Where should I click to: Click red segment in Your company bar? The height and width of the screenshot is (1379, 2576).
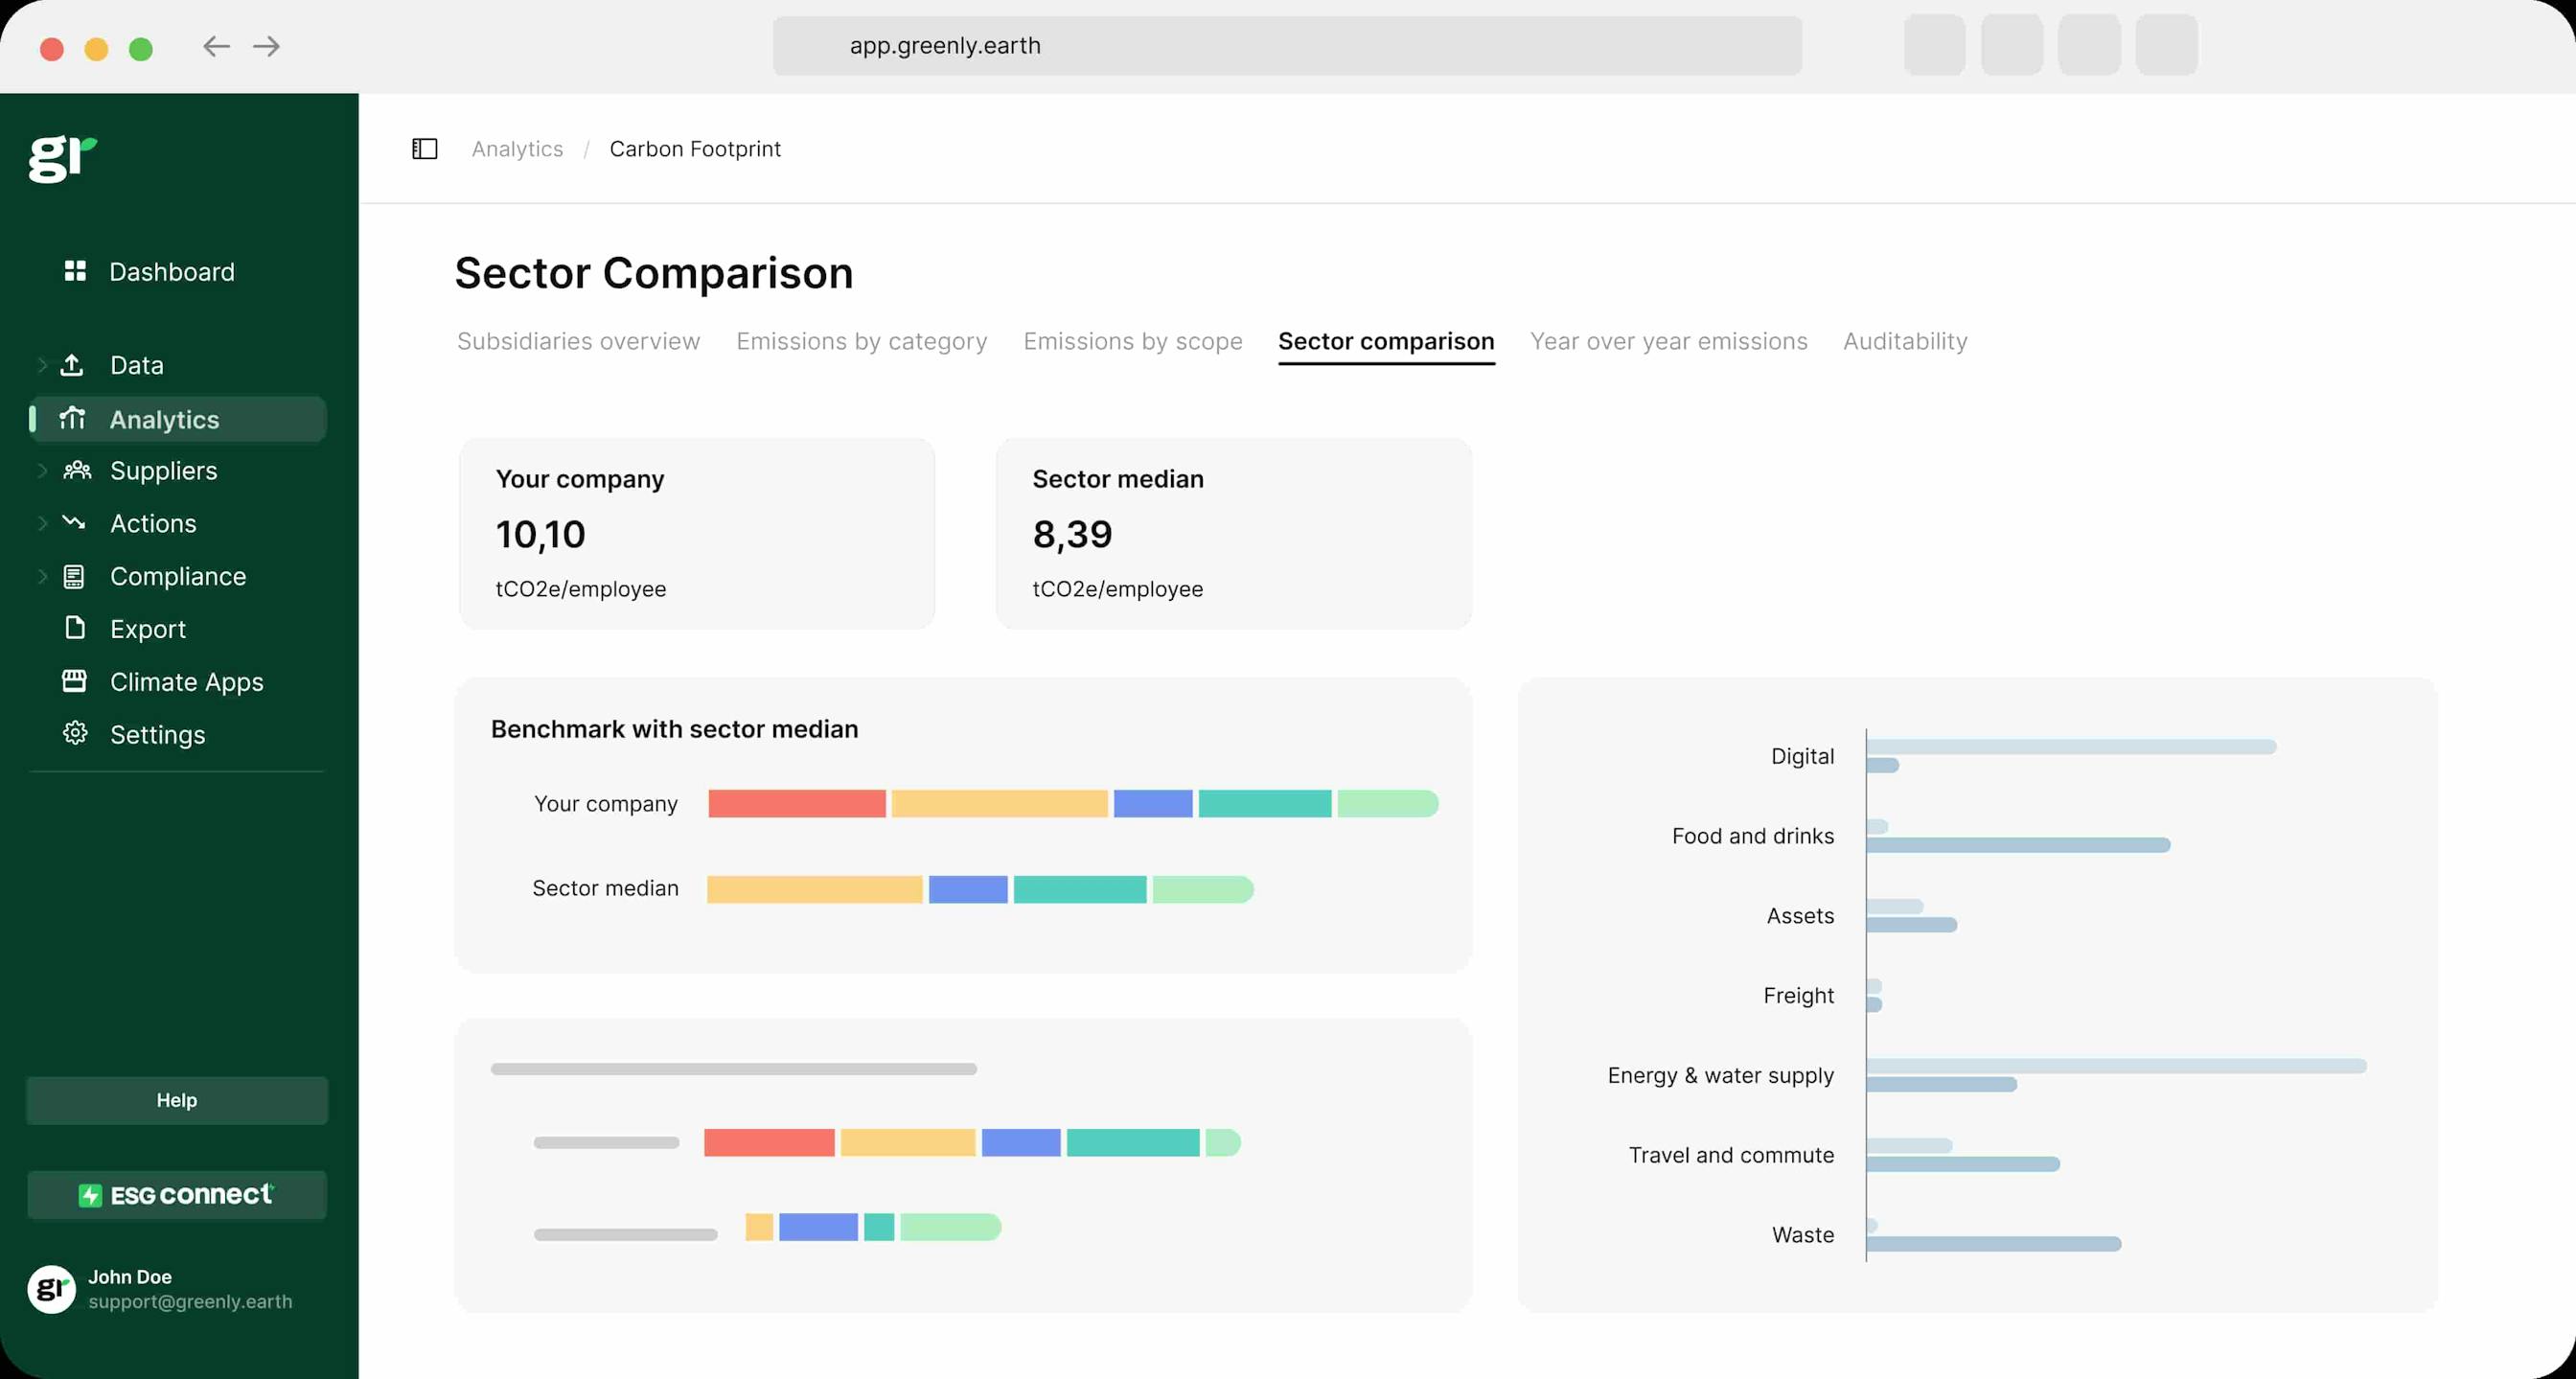[x=796, y=804]
